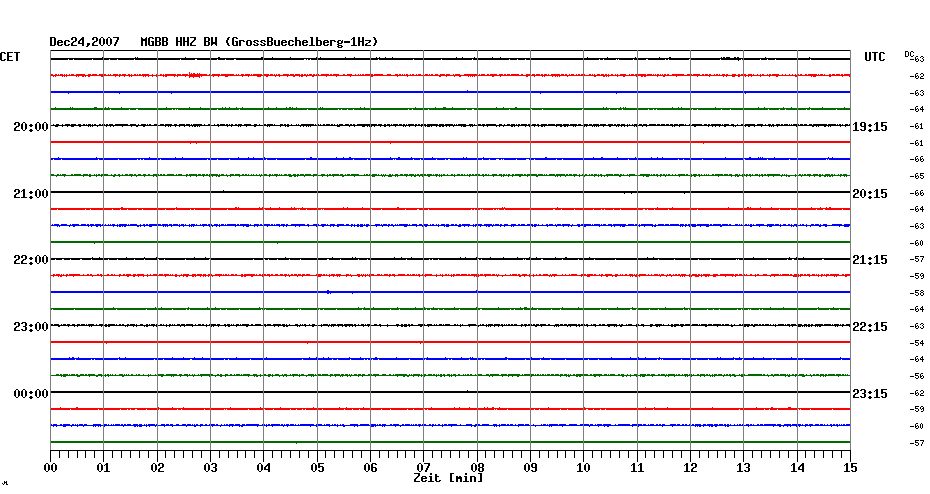Click the 19:15 UTC time label
The image size is (930, 494).
click(x=870, y=127)
